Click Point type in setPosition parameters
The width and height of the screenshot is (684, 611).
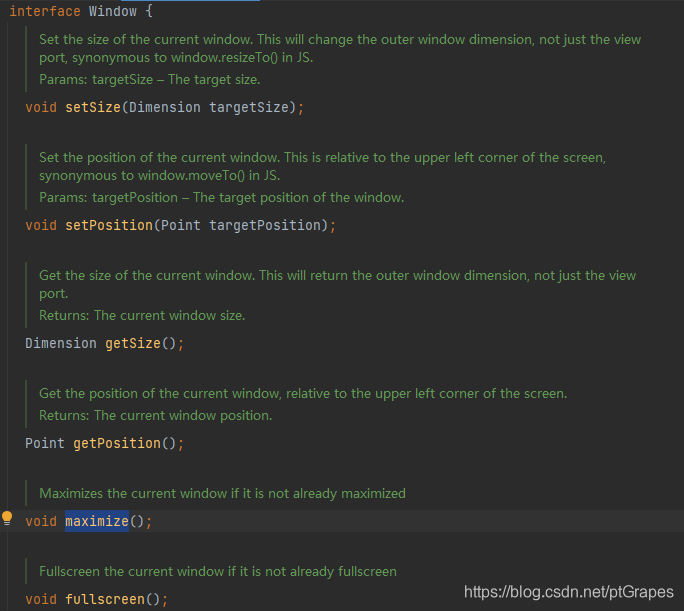pyautogui.click(x=181, y=225)
